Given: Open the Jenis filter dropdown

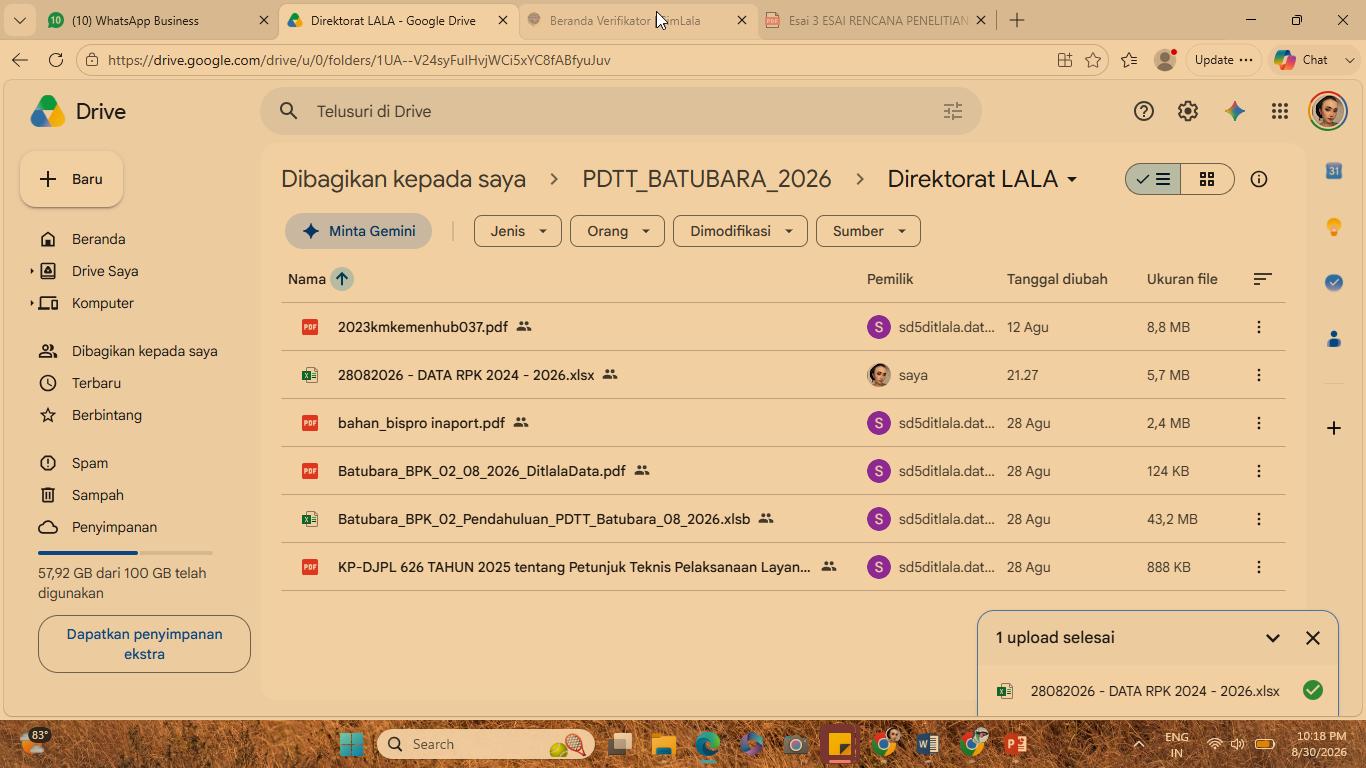Looking at the screenshot, I should 518,231.
